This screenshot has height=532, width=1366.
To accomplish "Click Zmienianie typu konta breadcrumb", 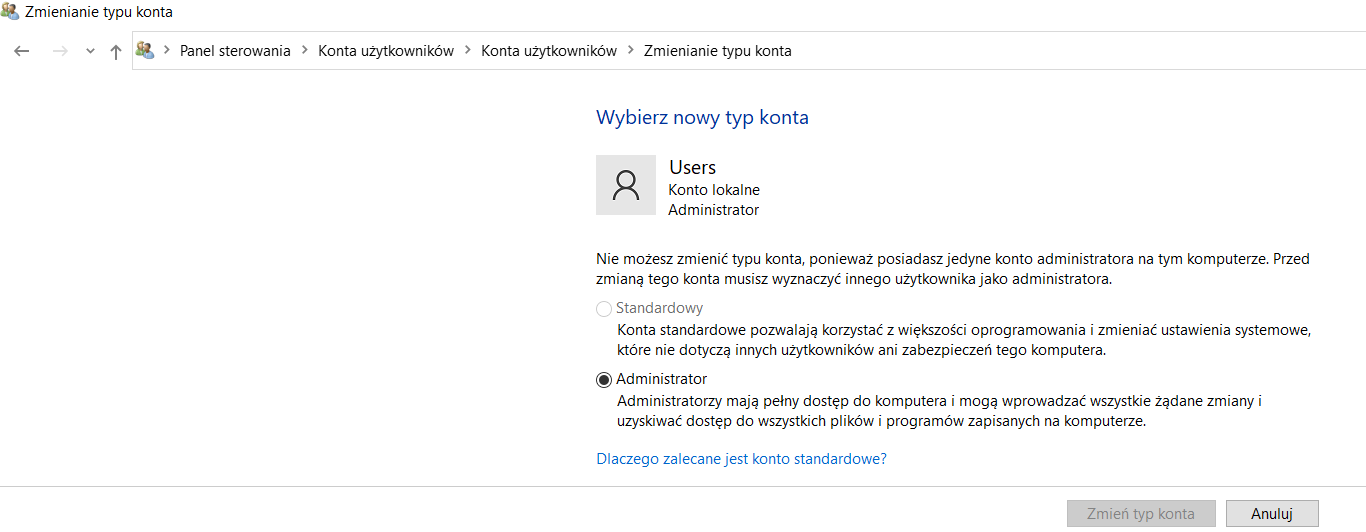I will point(718,50).
